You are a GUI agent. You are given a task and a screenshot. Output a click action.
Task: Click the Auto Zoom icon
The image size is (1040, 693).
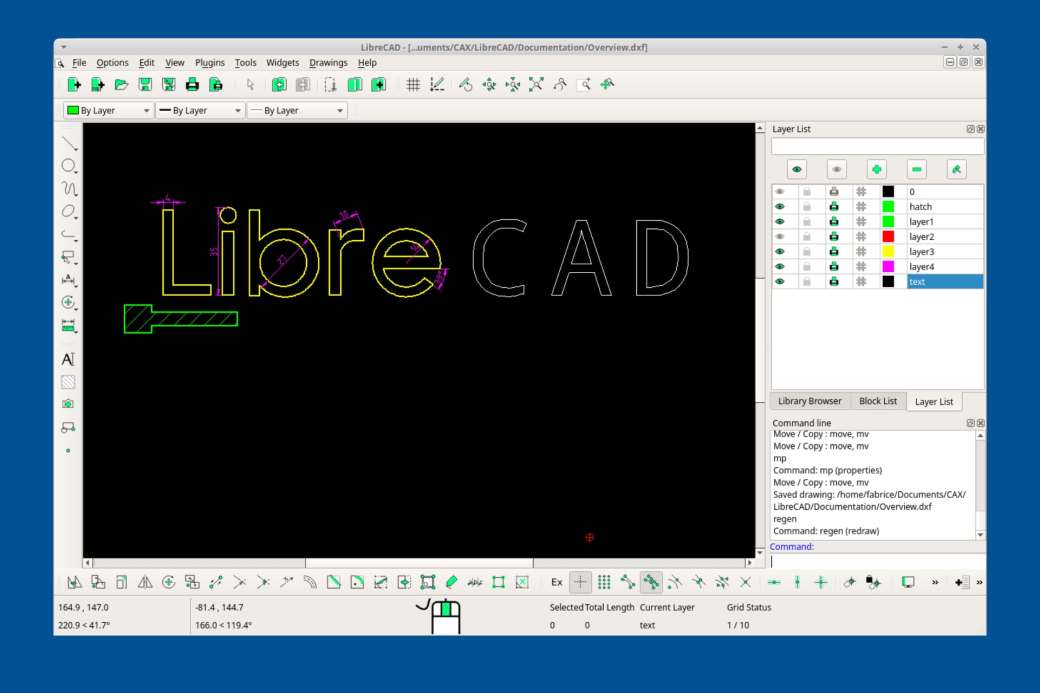(537, 85)
